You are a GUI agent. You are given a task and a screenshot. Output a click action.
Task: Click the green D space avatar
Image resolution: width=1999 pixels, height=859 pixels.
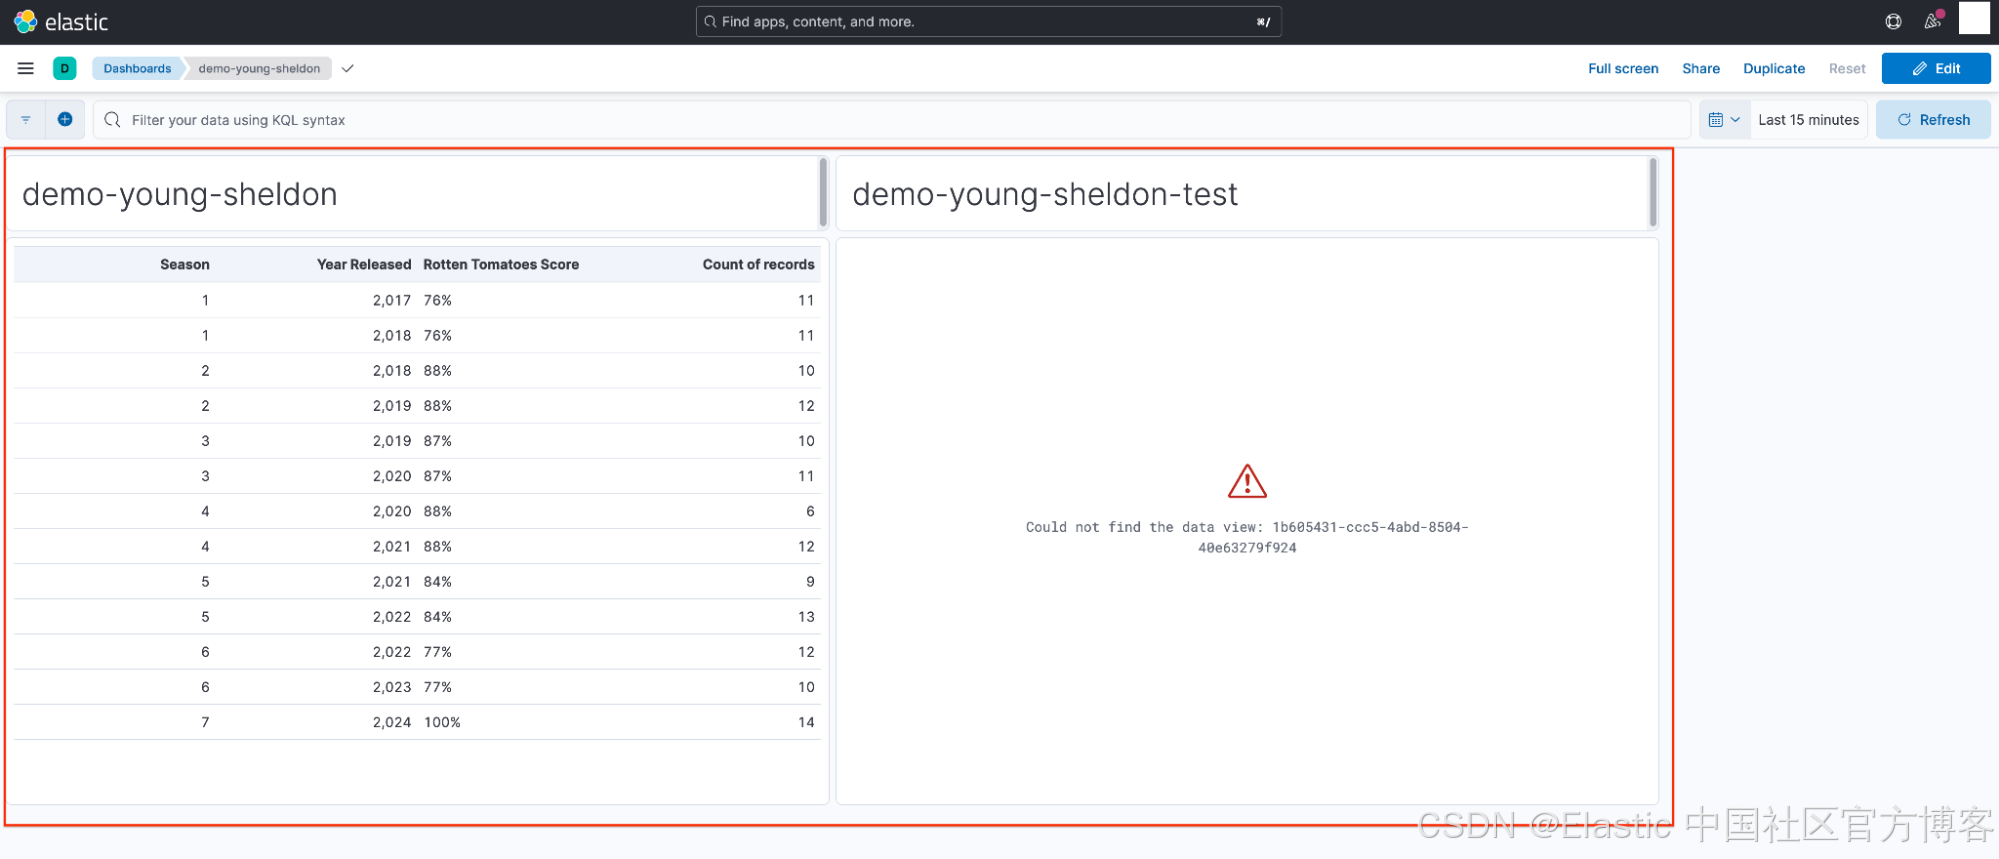(65, 68)
